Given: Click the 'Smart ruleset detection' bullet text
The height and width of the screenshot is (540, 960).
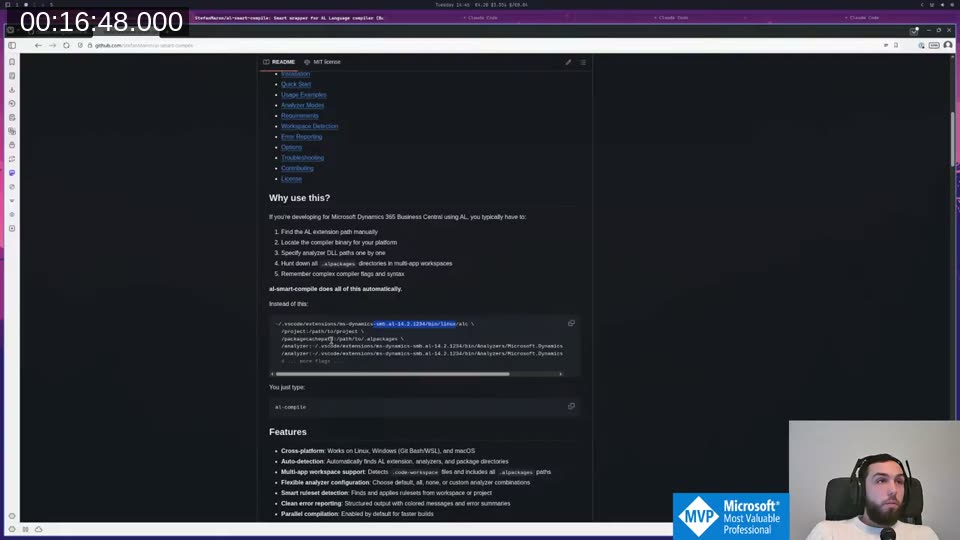Looking at the screenshot, I should [386, 493].
